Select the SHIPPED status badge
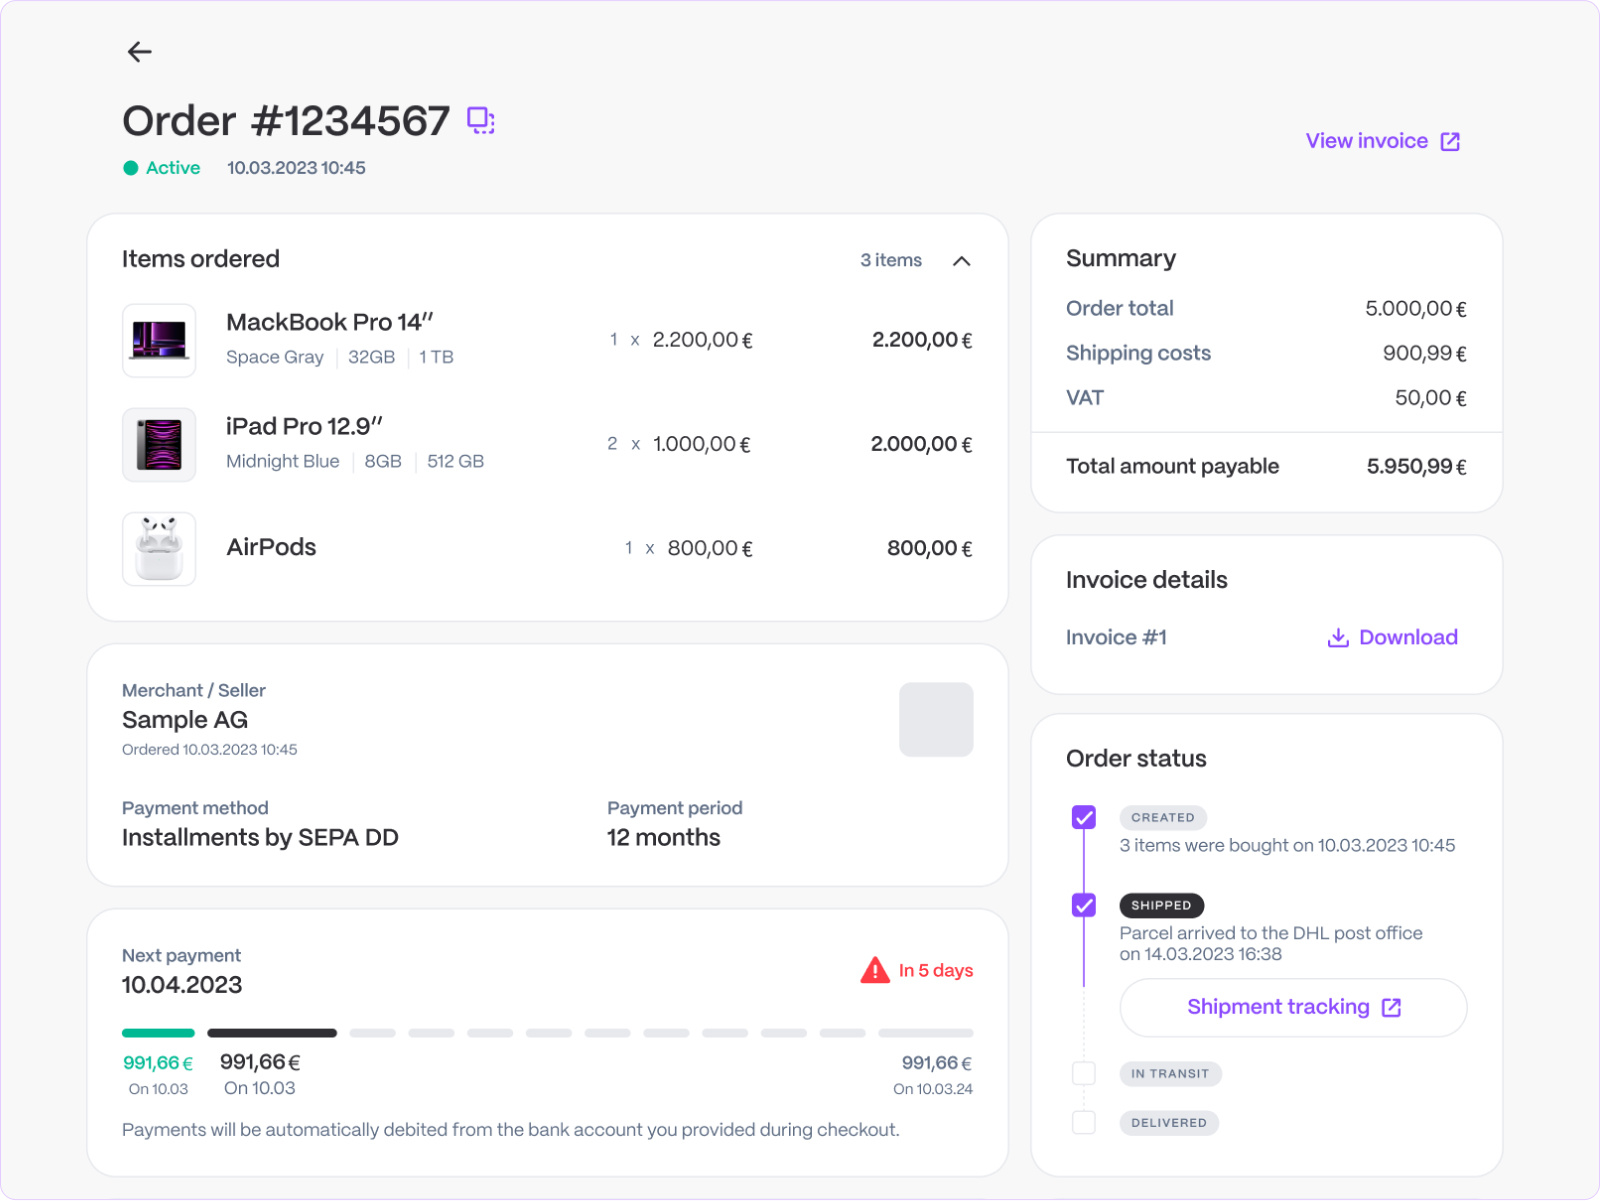 coord(1161,905)
